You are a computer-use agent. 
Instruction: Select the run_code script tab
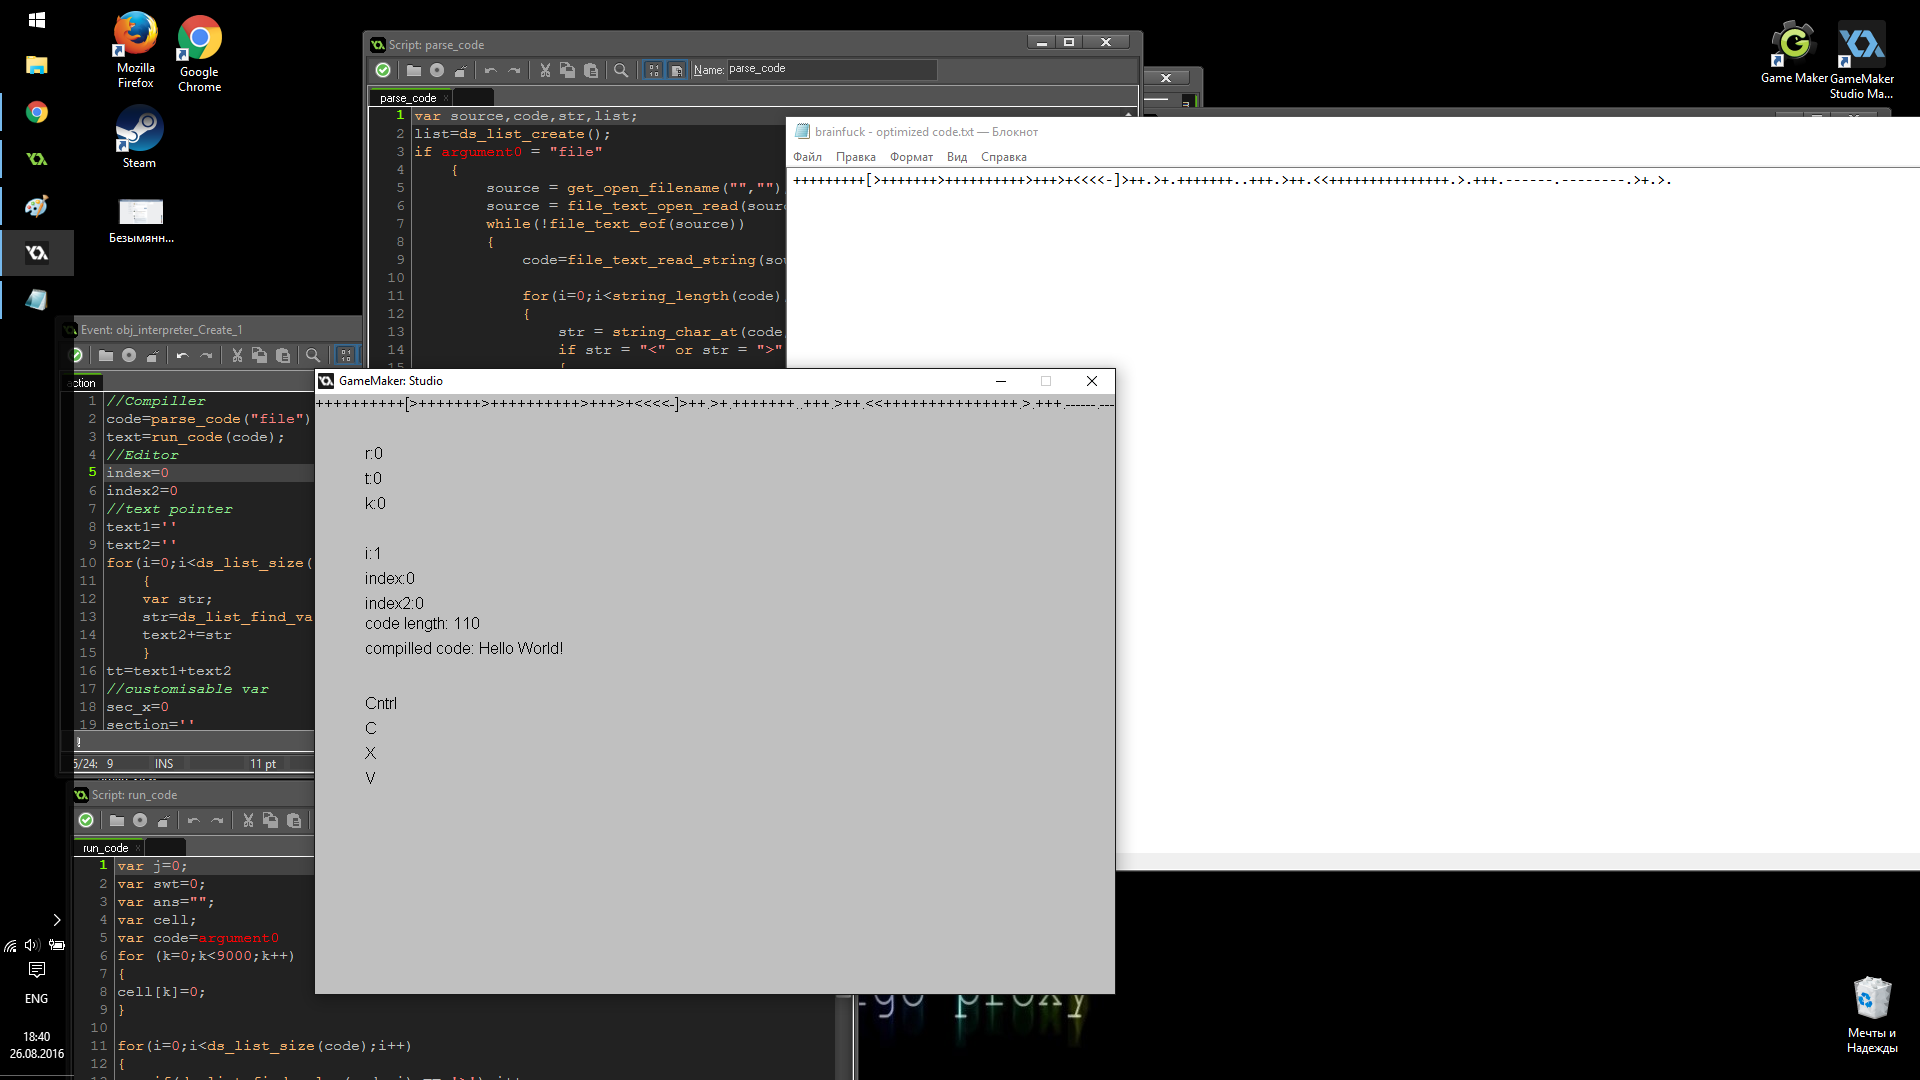(105, 848)
